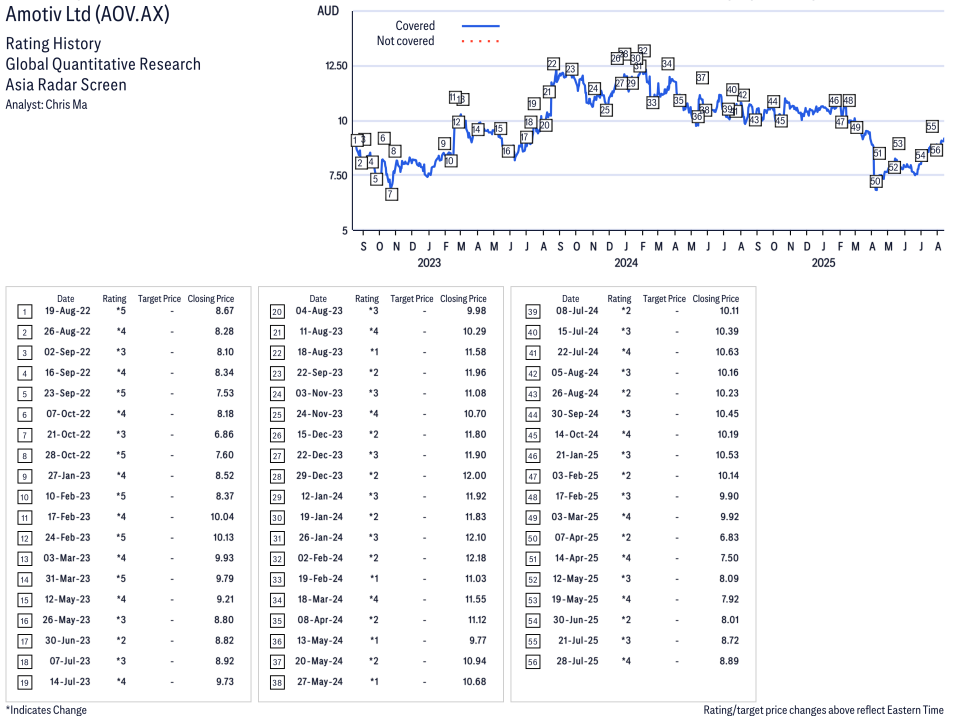Click the 19-Aug-22 date in row 1
Viewport: 955px width, 716px height.
tap(67, 311)
